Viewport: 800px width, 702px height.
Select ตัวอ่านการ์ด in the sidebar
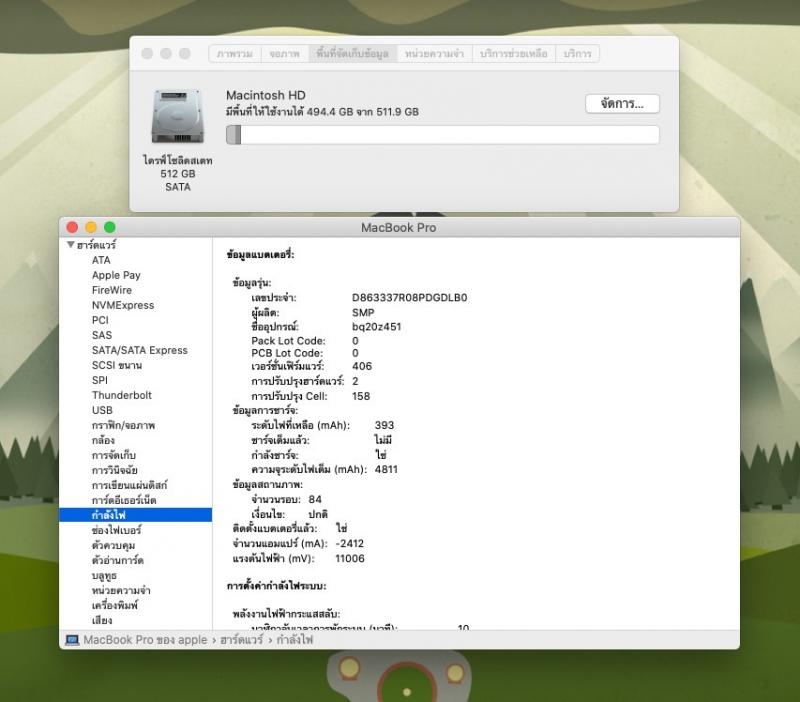click(x=118, y=560)
